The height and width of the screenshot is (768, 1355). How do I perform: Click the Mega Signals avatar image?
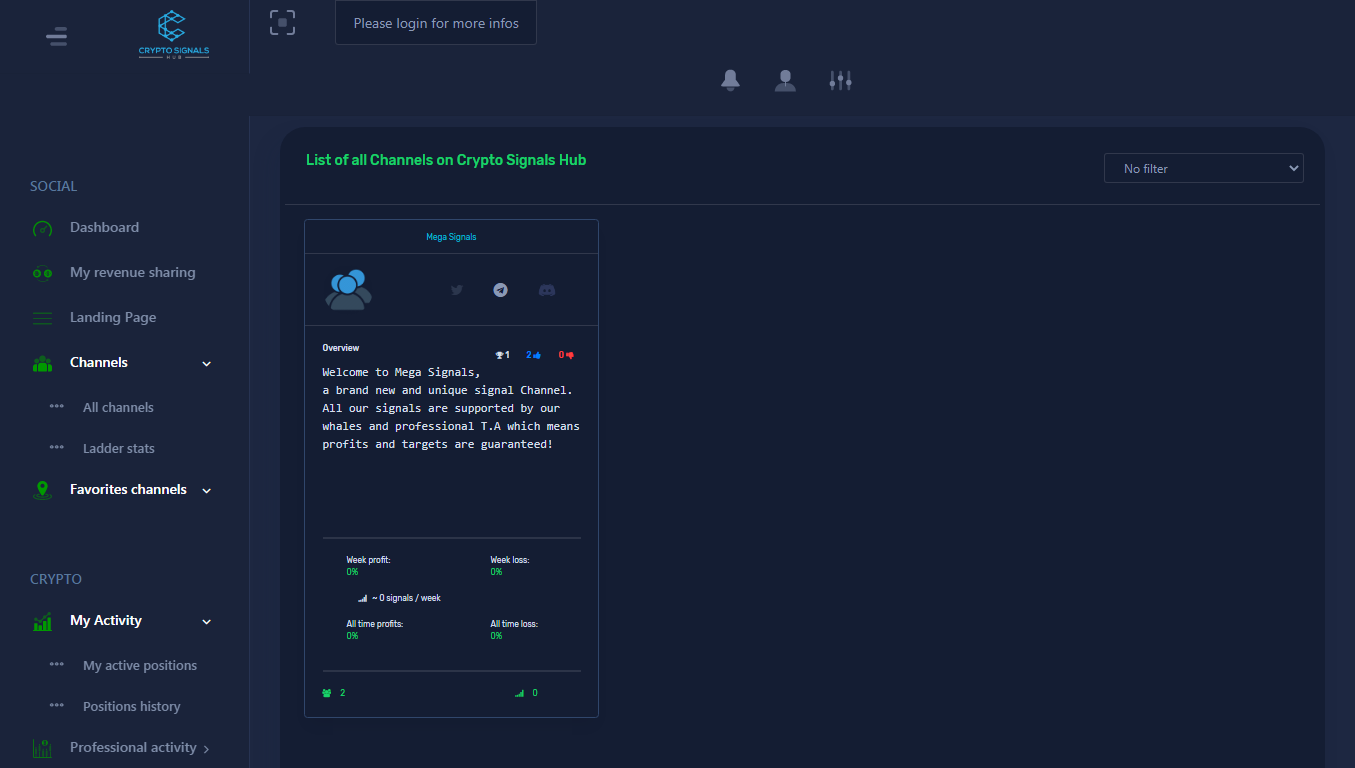click(x=348, y=289)
